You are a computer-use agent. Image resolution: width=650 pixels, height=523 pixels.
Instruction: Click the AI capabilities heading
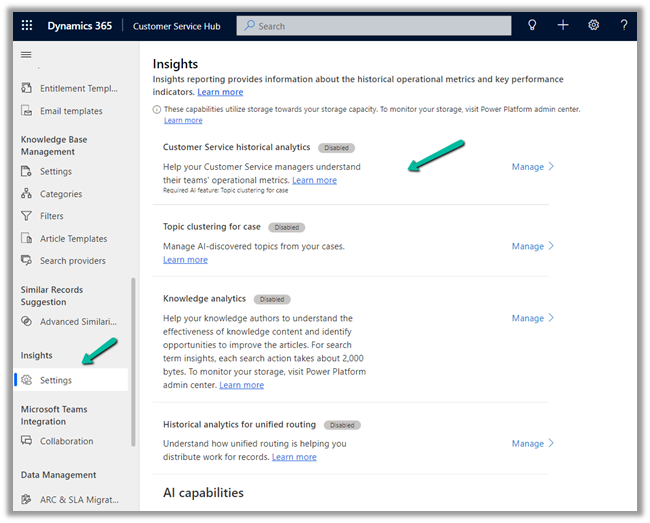pyautogui.click(x=203, y=493)
